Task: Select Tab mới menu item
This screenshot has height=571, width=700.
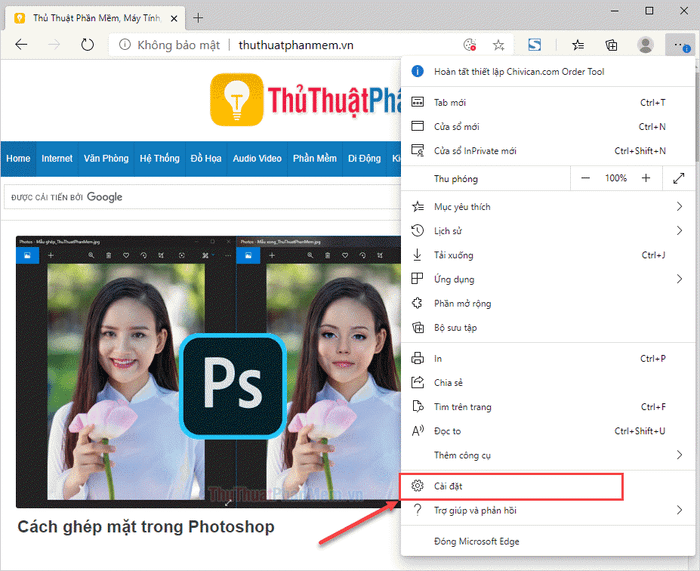Action: click(548, 103)
